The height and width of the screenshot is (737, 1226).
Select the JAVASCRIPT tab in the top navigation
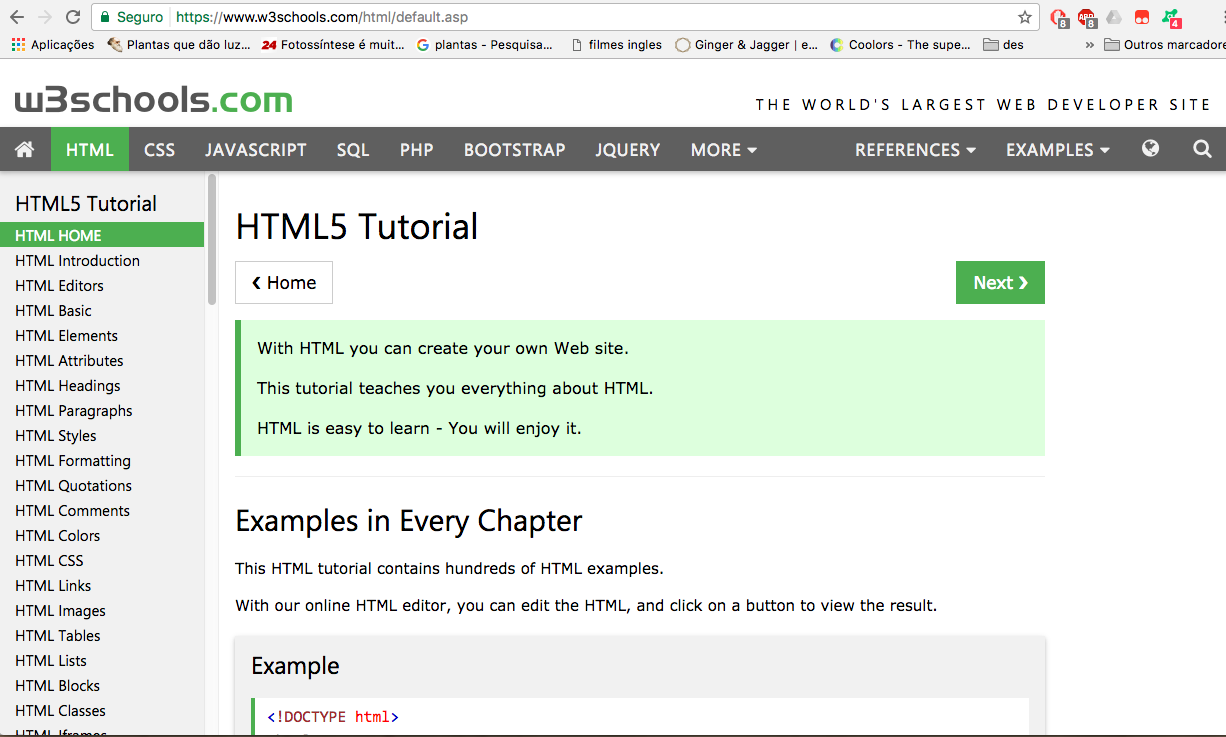click(x=256, y=149)
